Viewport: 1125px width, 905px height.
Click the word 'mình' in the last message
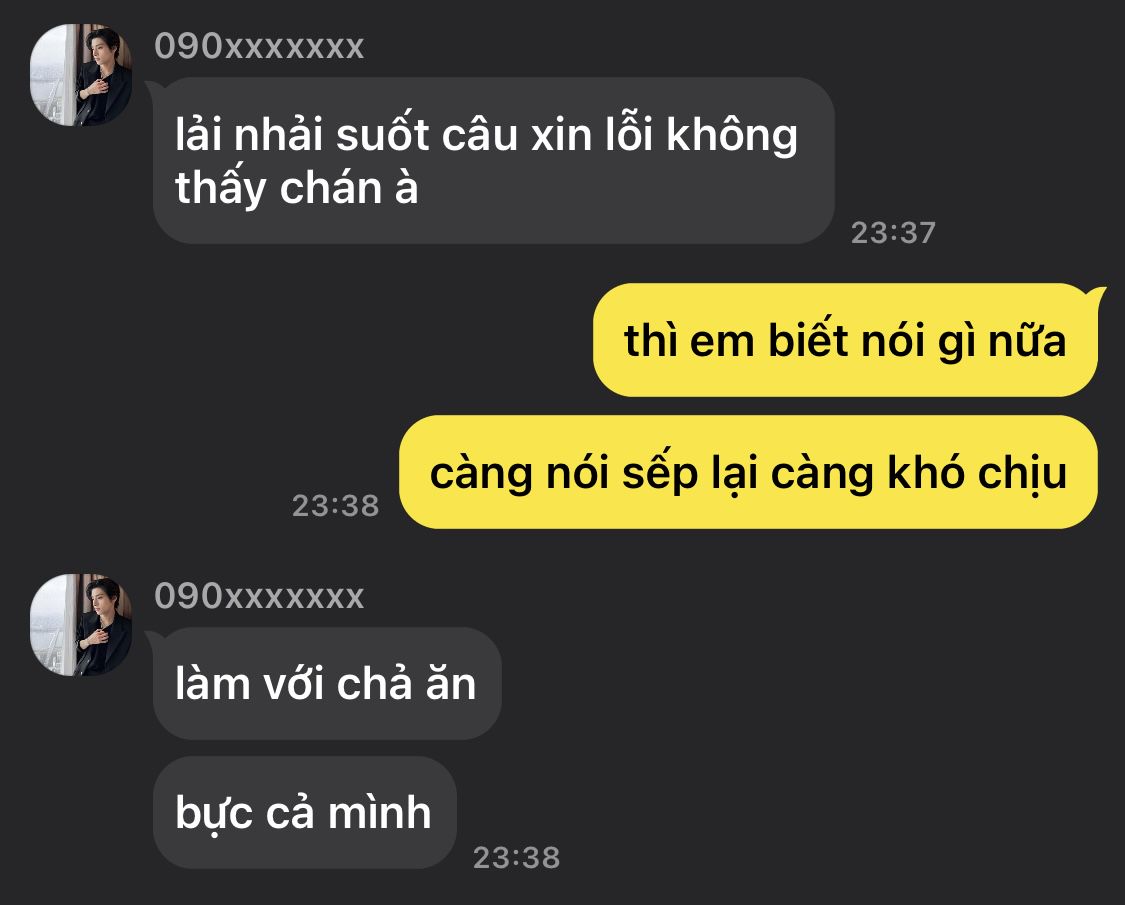coord(380,812)
